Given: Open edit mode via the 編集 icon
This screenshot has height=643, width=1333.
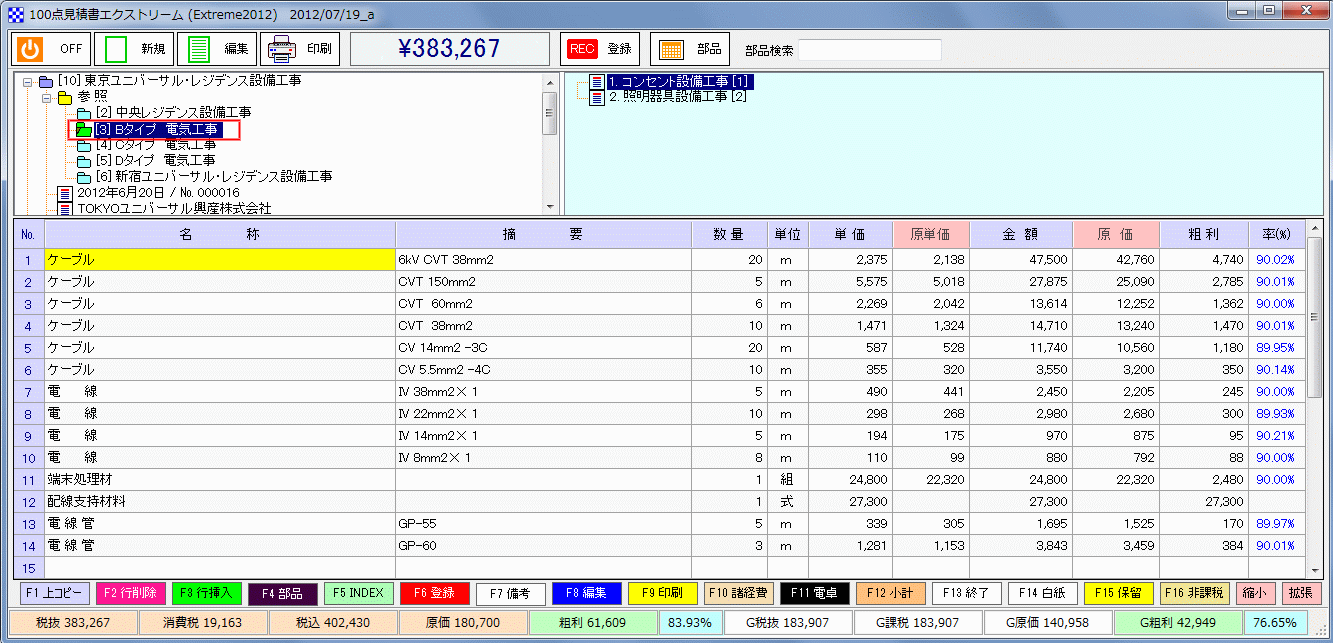Looking at the screenshot, I should 199,47.
